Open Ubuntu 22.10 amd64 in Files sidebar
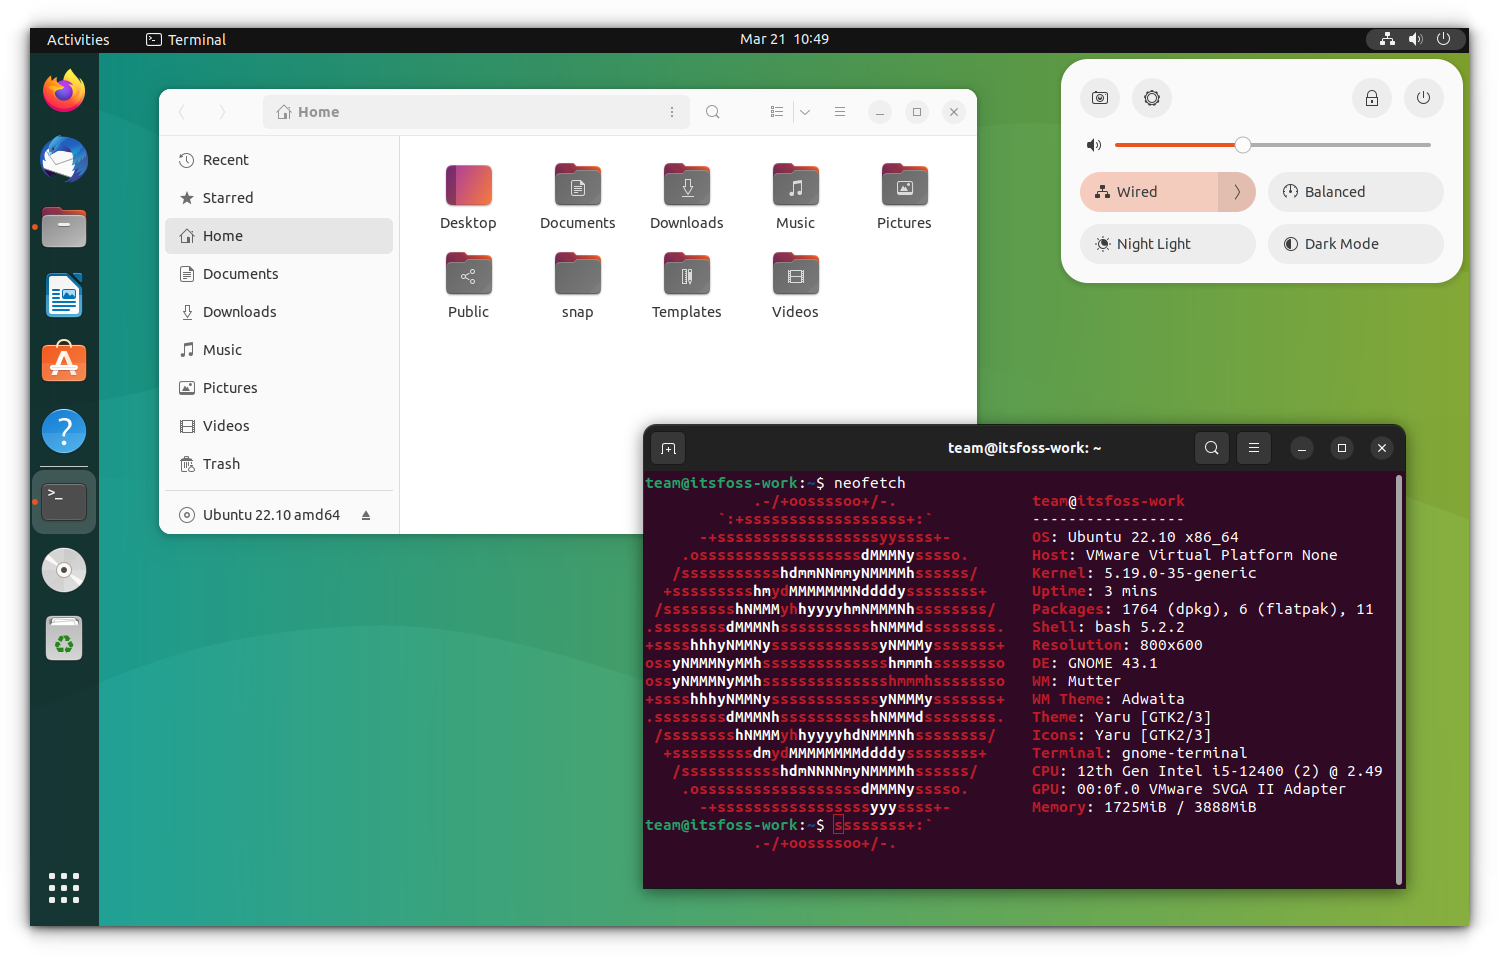1499x958 pixels. [x=271, y=515]
